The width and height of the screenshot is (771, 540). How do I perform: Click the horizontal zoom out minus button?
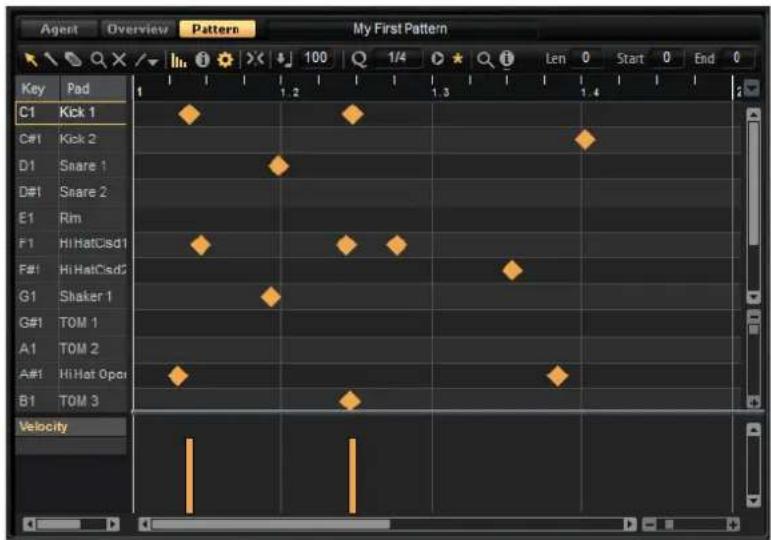click(650, 525)
